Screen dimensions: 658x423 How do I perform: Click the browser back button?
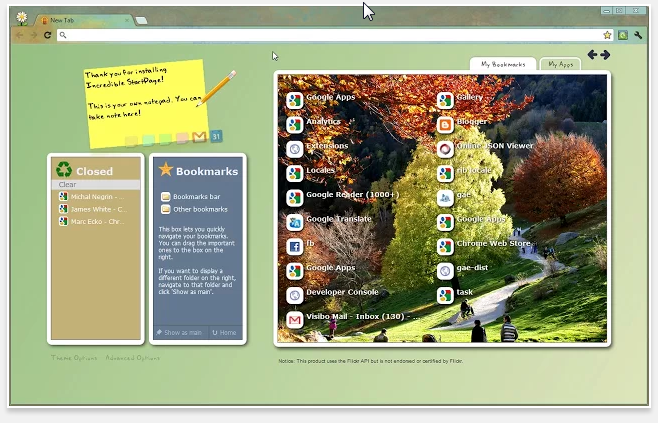click(19, 35)
